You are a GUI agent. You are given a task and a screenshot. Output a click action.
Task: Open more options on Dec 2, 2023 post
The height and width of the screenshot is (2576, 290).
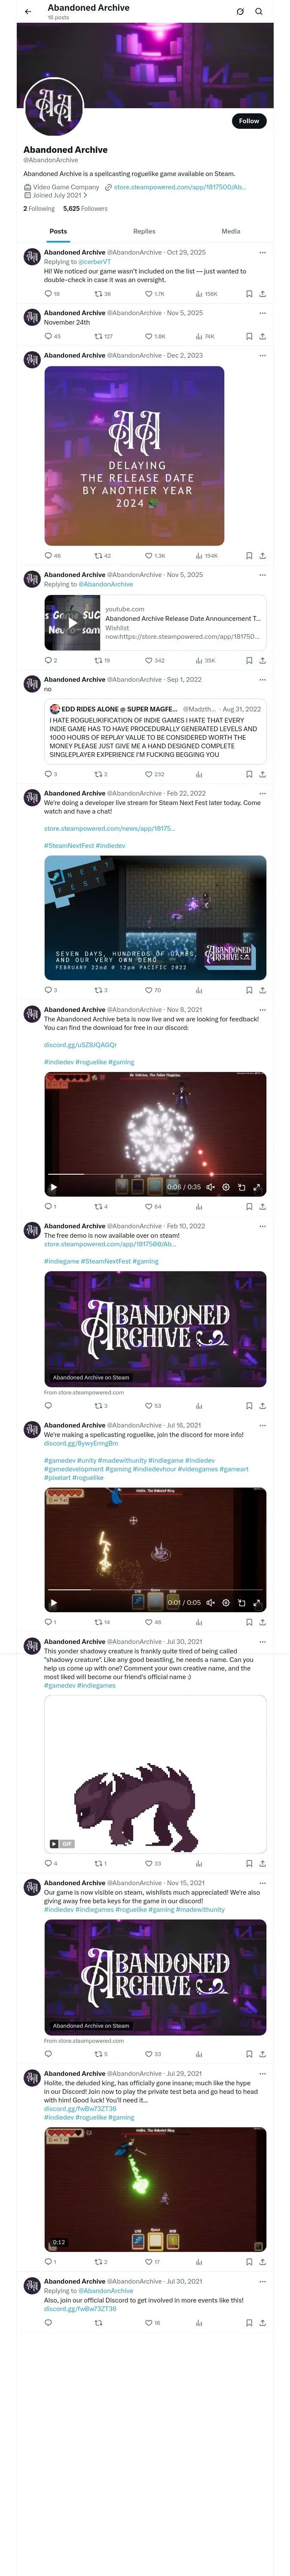[262, 355]
